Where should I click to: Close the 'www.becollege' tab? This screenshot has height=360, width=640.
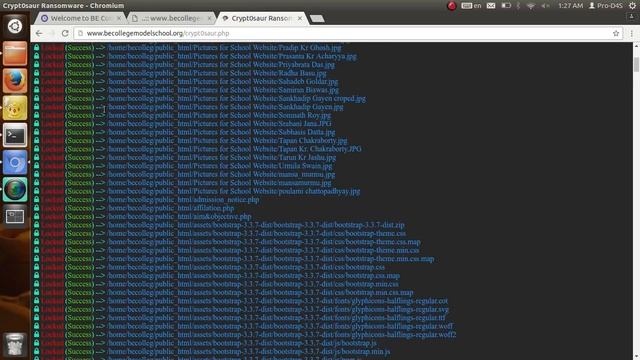coord(209,18)
